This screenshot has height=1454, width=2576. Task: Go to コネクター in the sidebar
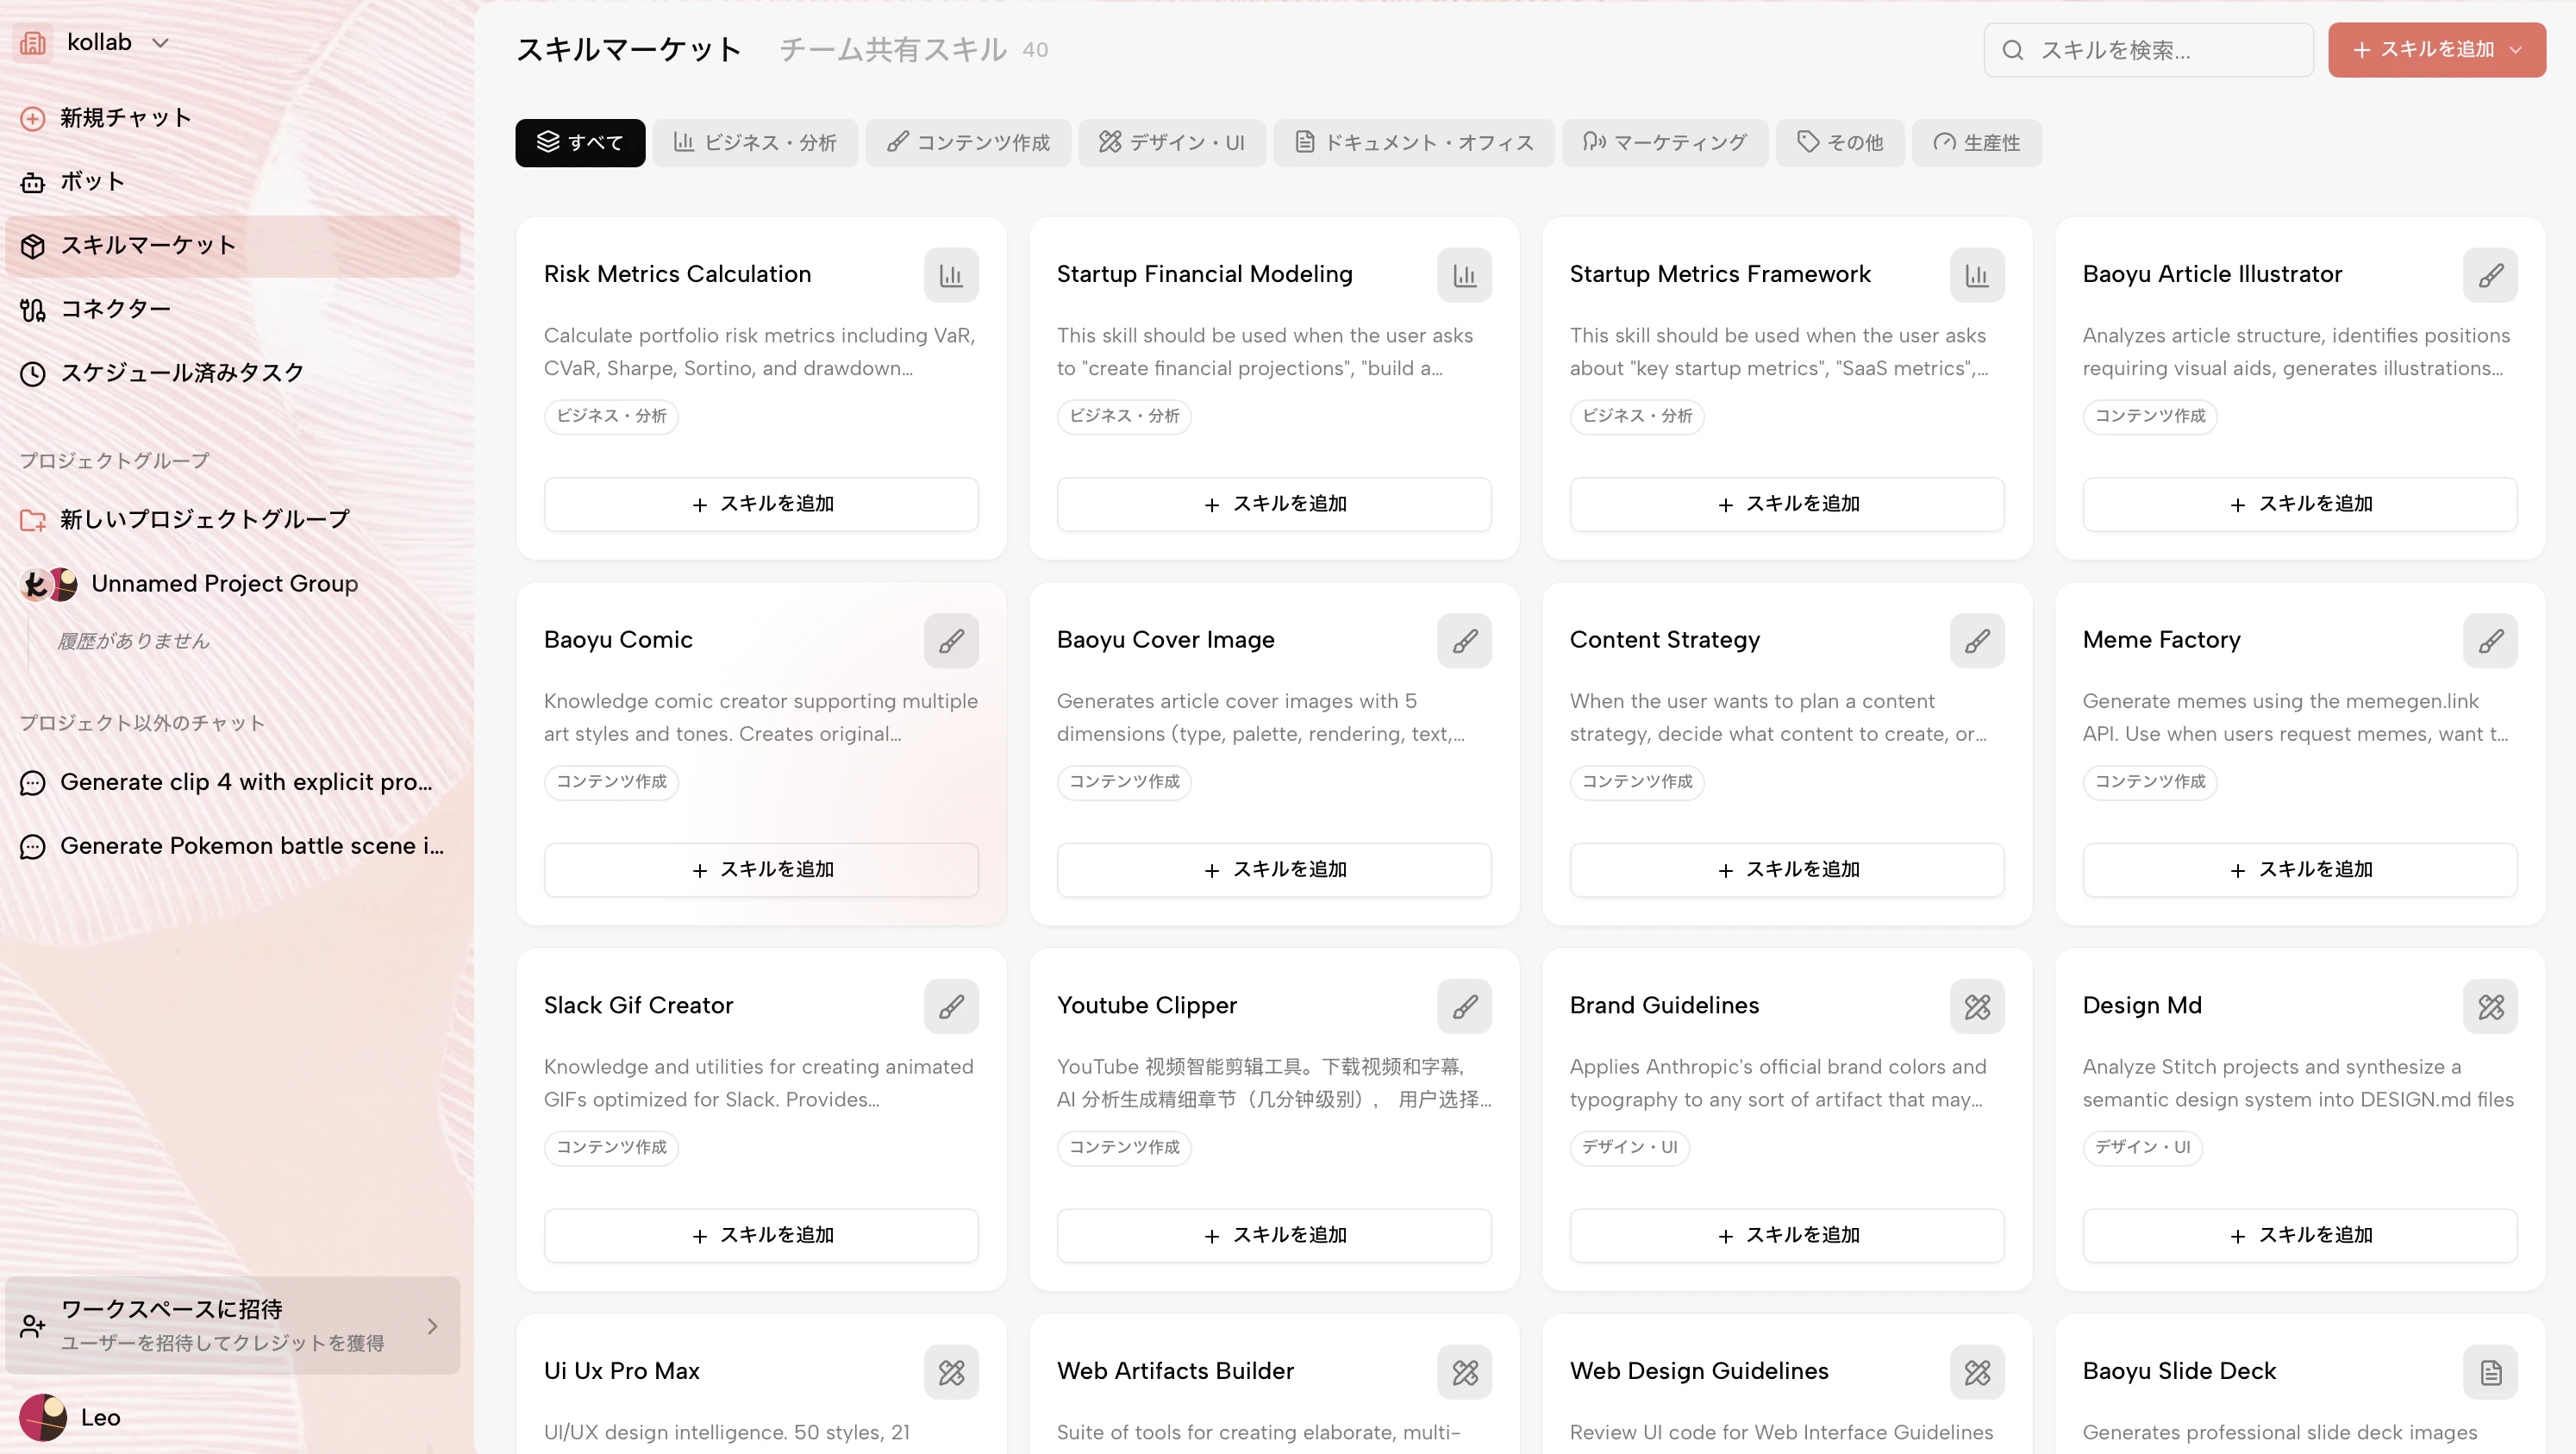pyautogui.click(x=232, y=310)
